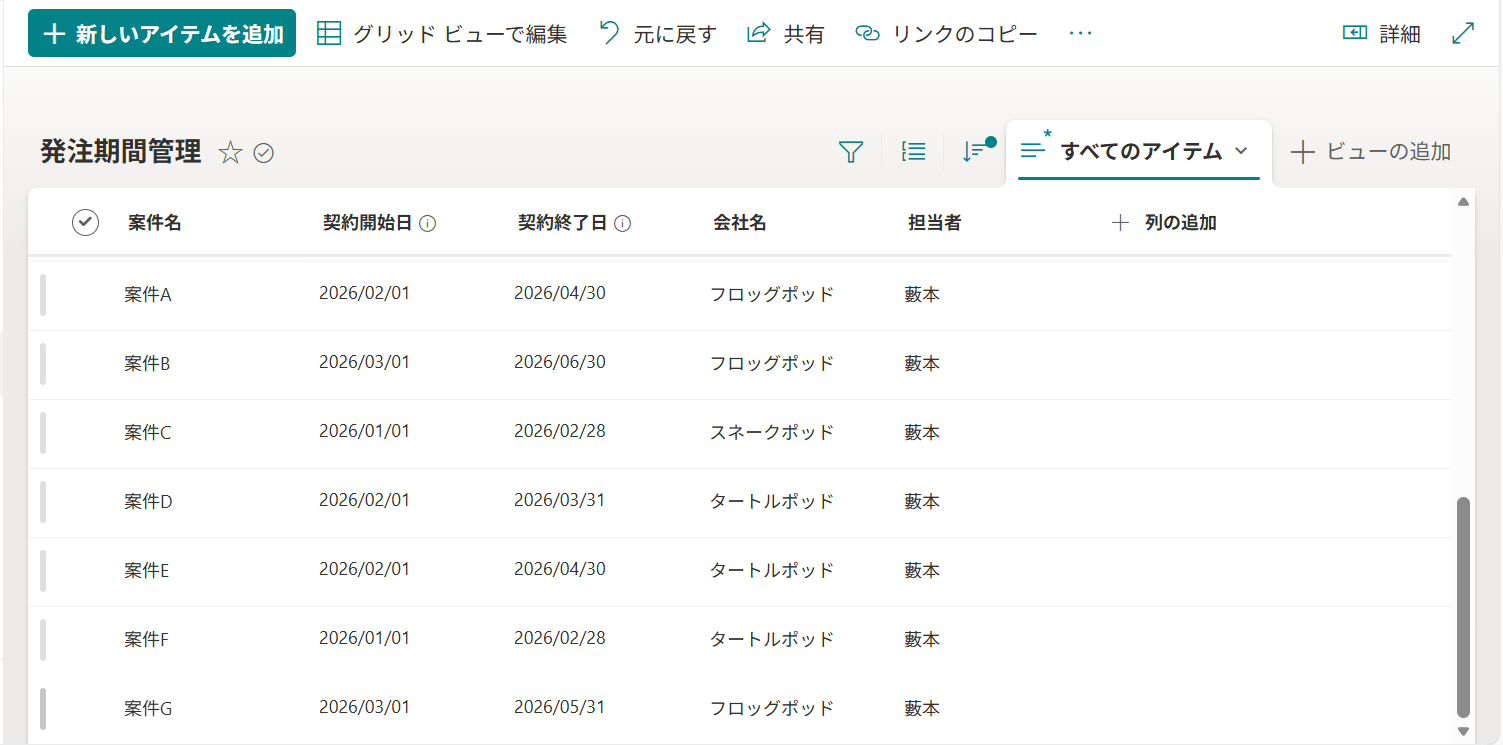This screenshot has width=1503, height=745.
Task: Click the undo icon 元に戻す
Action: pos(655,33)
